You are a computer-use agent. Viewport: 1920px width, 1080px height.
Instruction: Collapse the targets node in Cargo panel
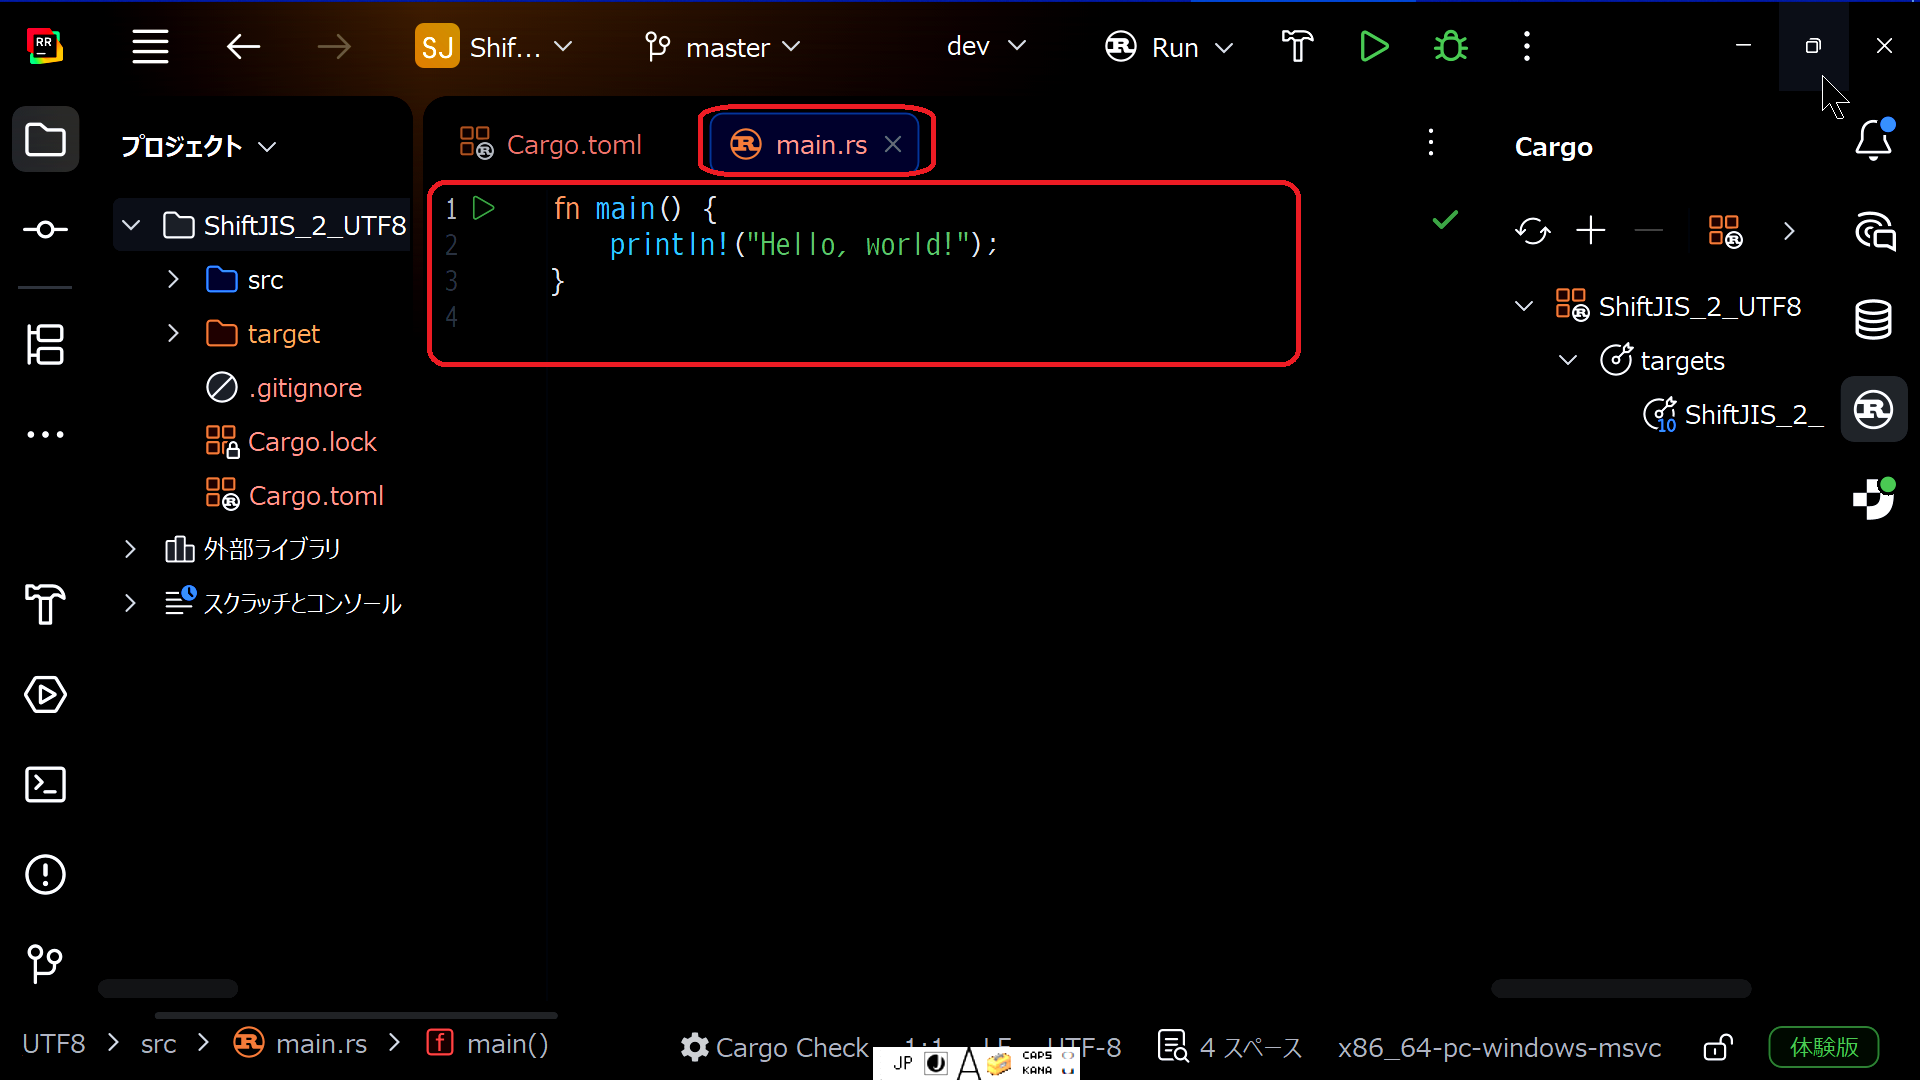click(1568, 360)
